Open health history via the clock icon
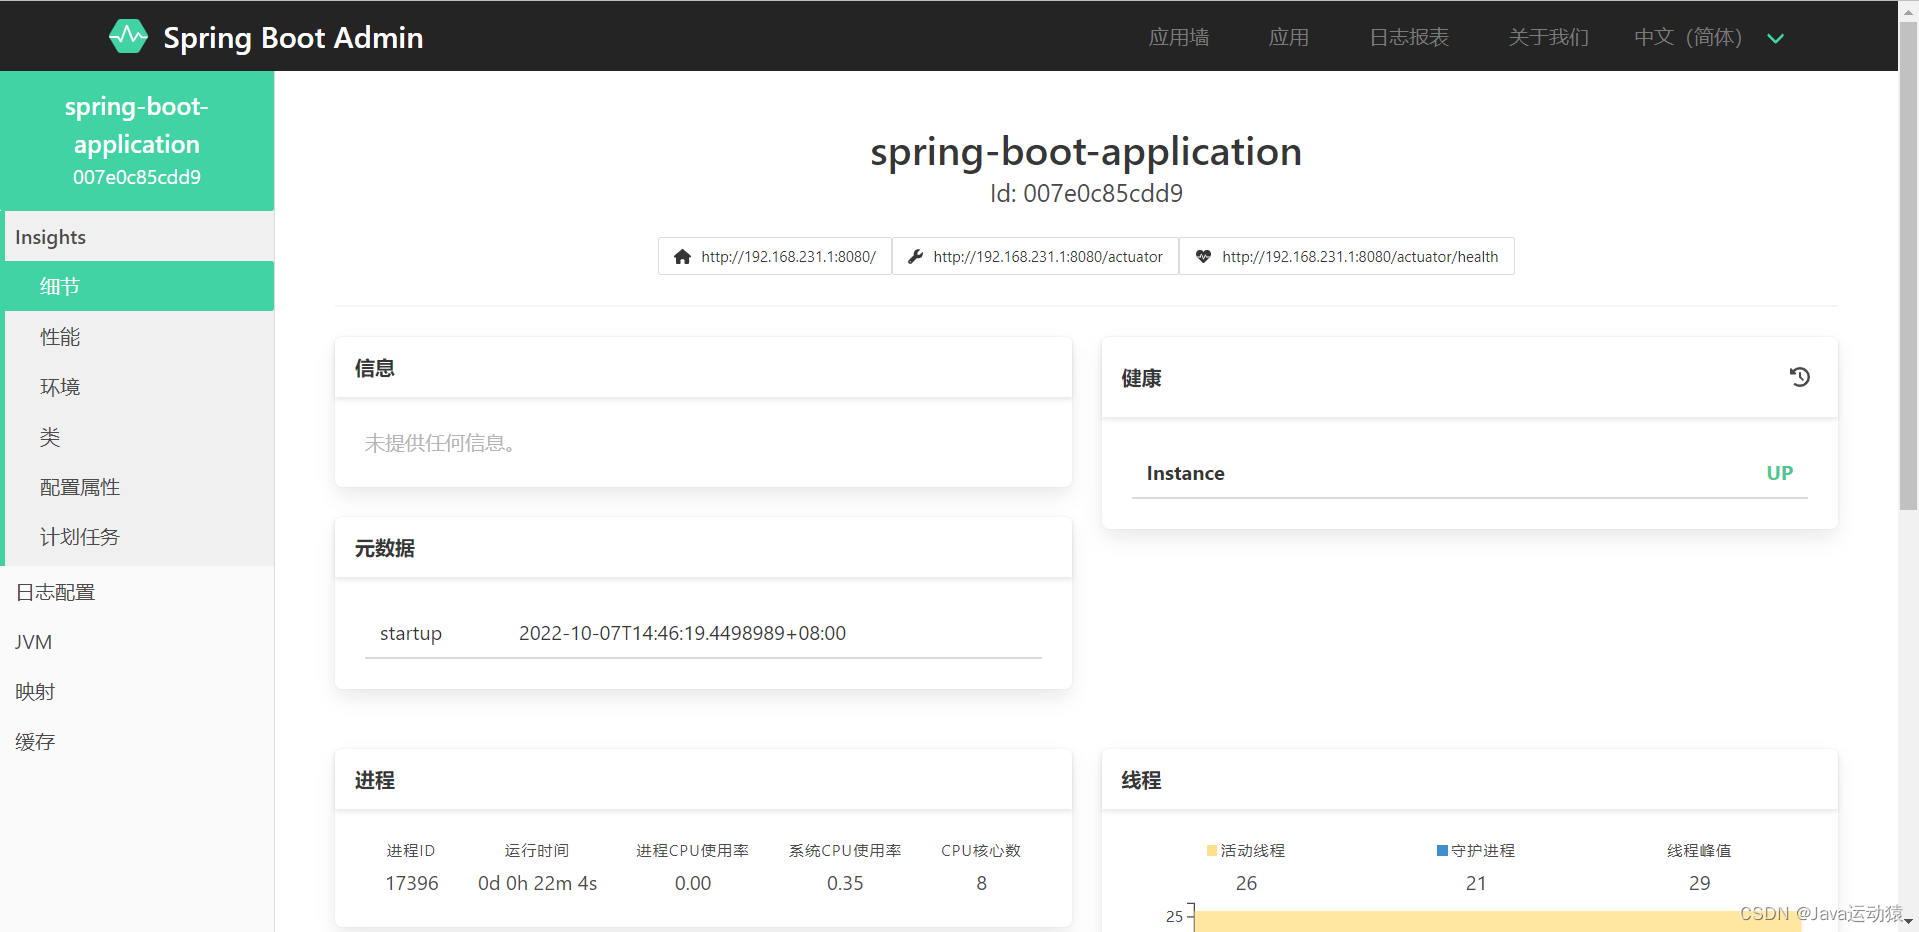The width and height of the screenshot is (1919, 932). 1799,377
